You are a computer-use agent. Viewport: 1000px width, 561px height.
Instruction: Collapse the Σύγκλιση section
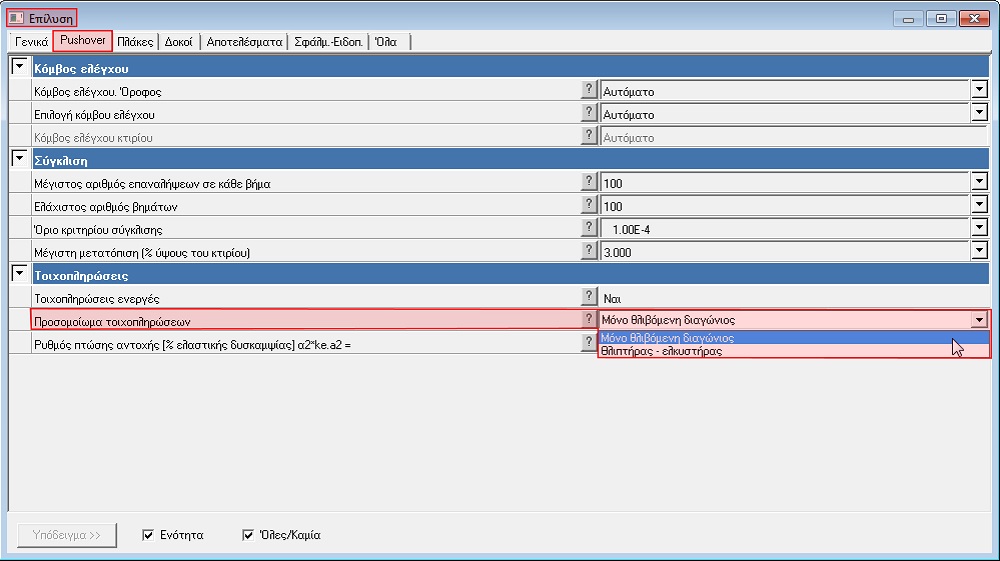(x=19, y=160)
